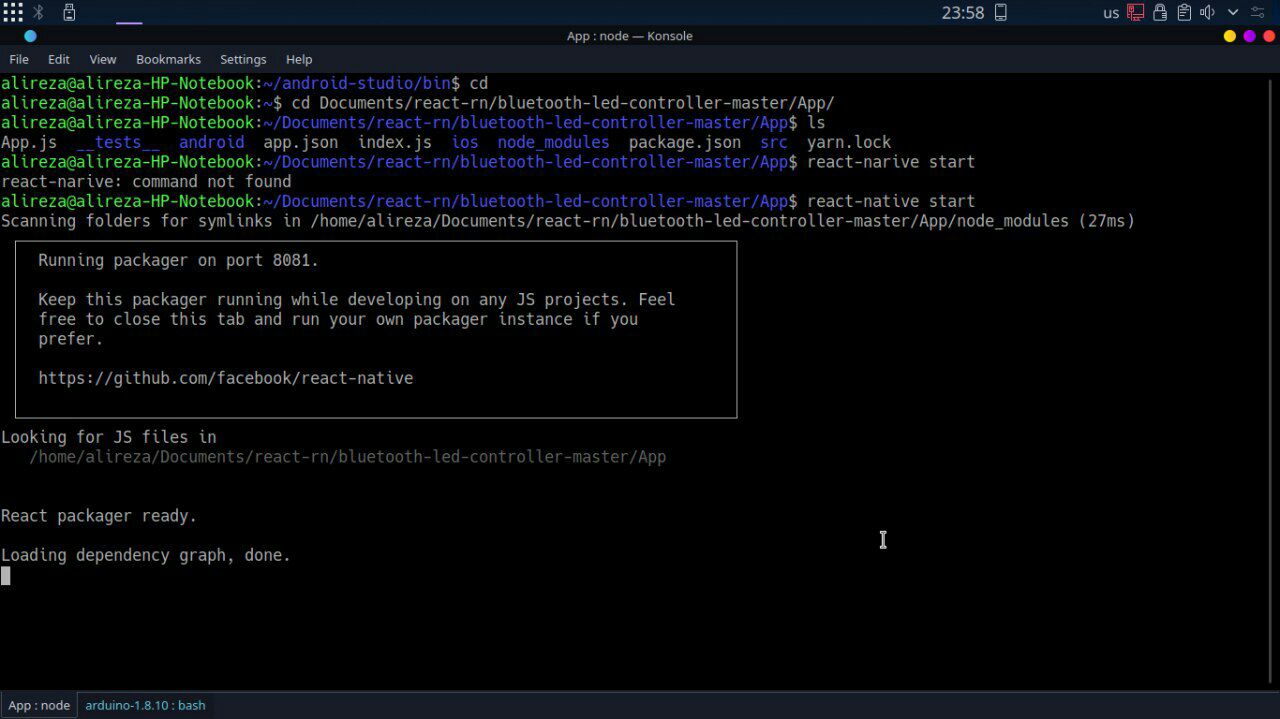1280x719 pixels.
Task: Expand hidden system tray icons arrow
Action: coord(1233,13)
